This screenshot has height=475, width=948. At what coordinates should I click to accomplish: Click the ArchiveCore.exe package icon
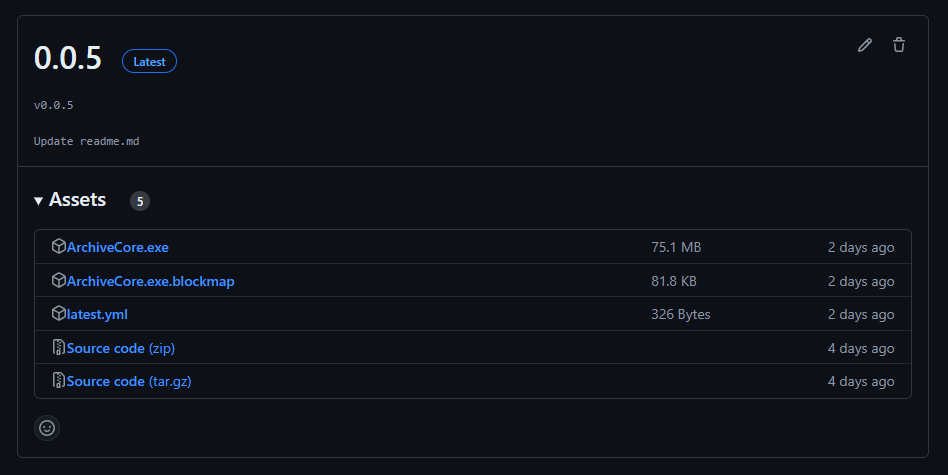(58, 246)
